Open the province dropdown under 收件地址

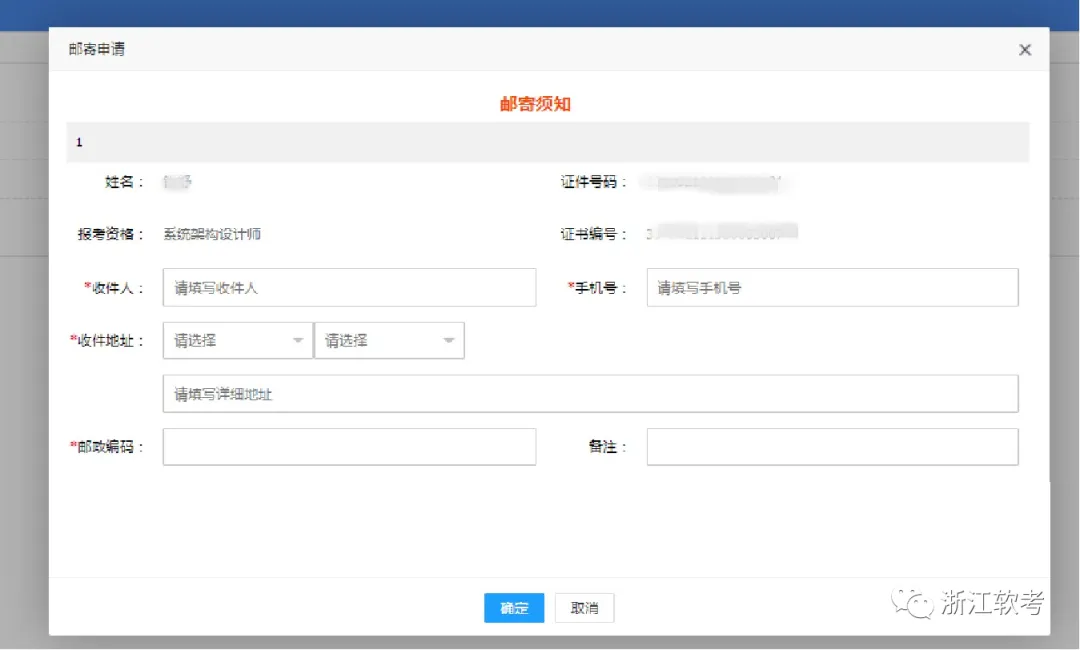pyautogui.click(x=237, y=340)
